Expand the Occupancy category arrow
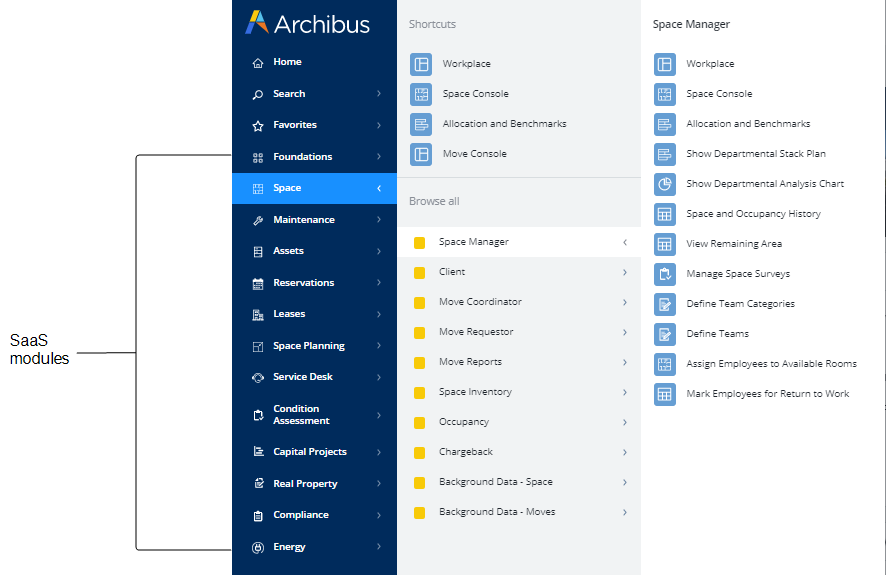The image size is (886, 575). pos(625,422)
